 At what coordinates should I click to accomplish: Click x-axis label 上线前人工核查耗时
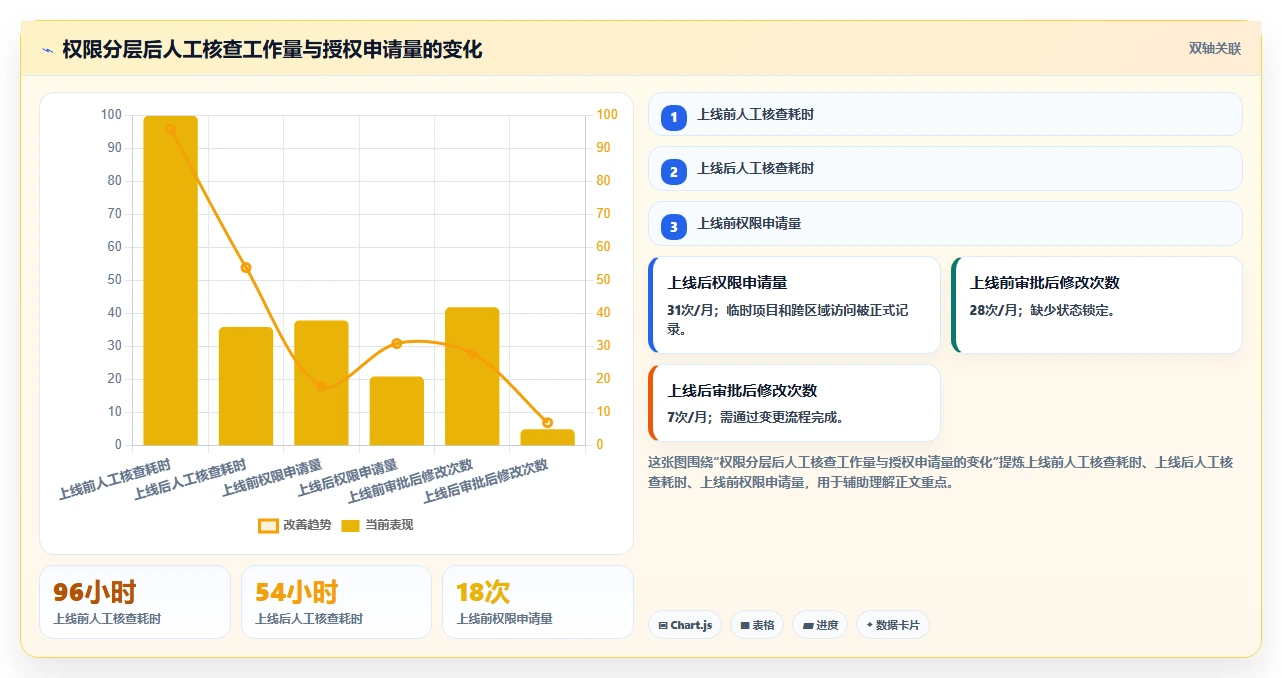tap(115, 479)
